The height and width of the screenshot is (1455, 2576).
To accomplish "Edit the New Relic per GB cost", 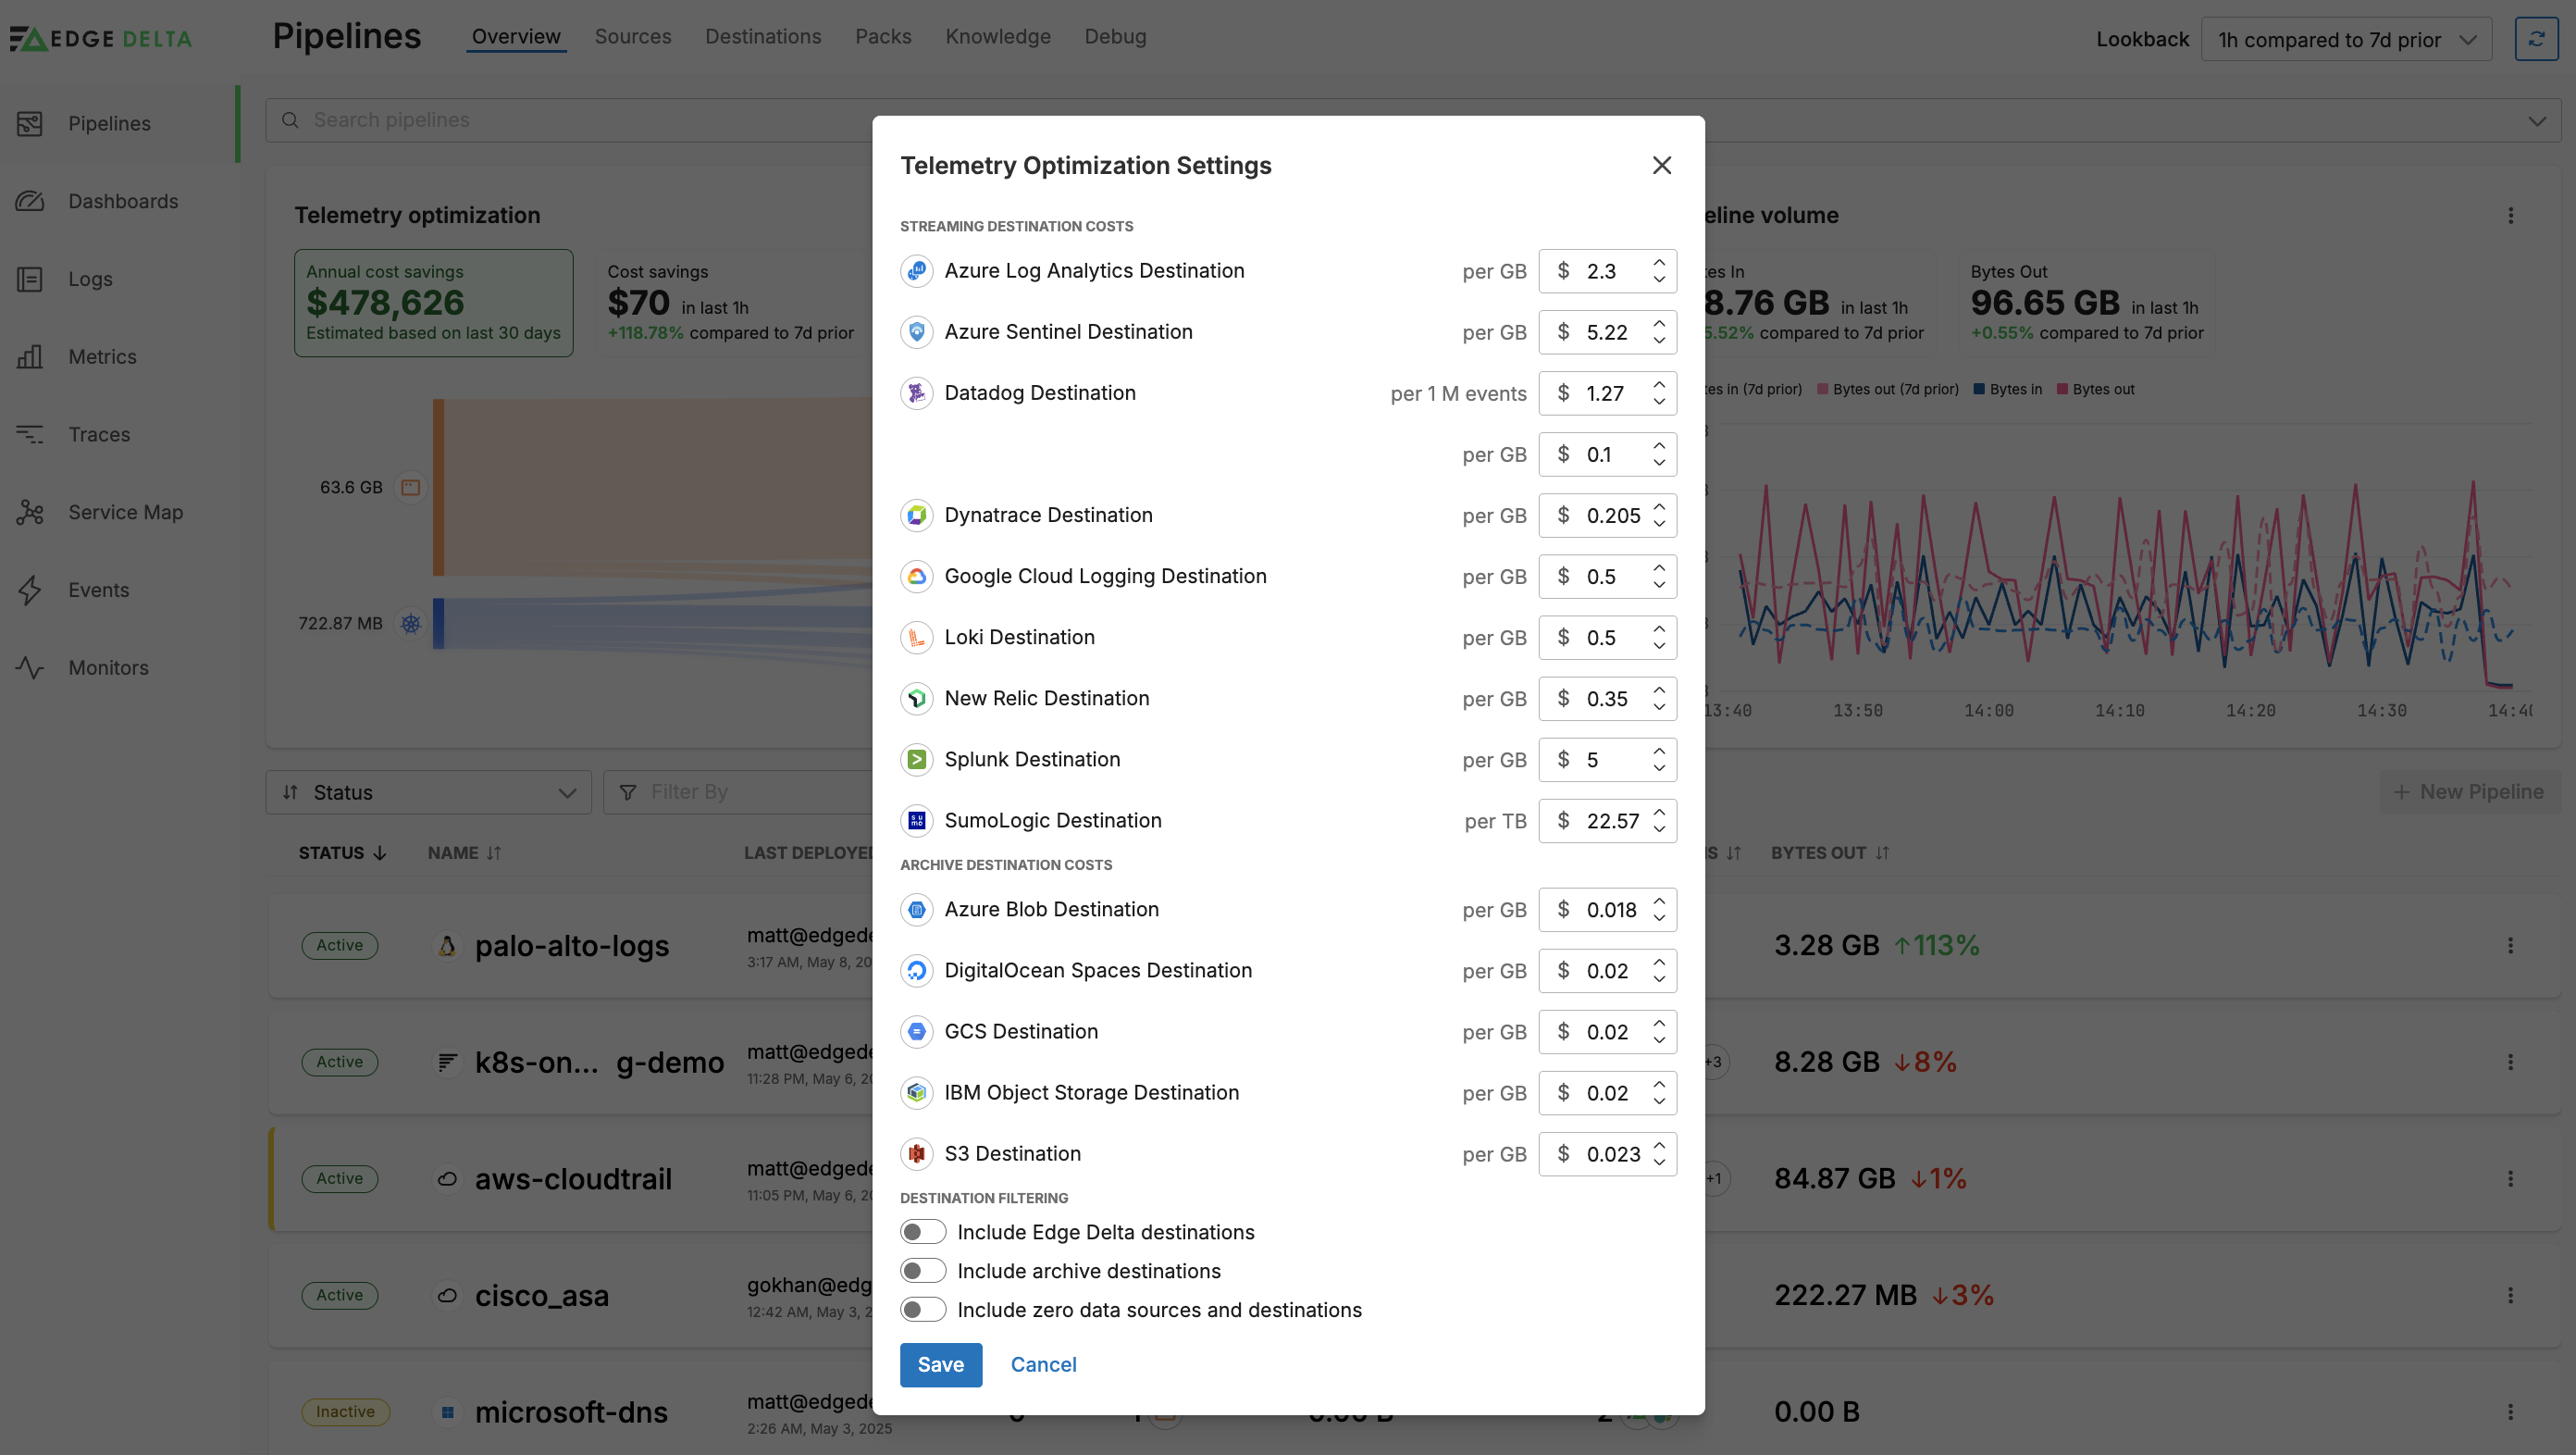I will pyautogui.click(x=1607, y=698).
